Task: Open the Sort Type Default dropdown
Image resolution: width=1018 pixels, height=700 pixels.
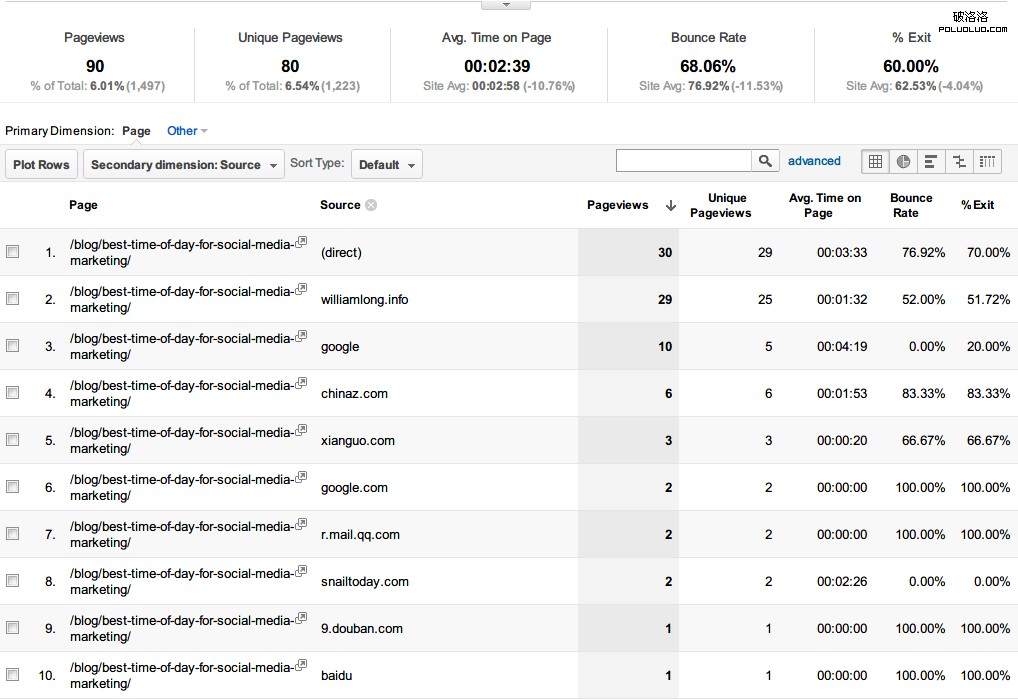Action: 386,164
